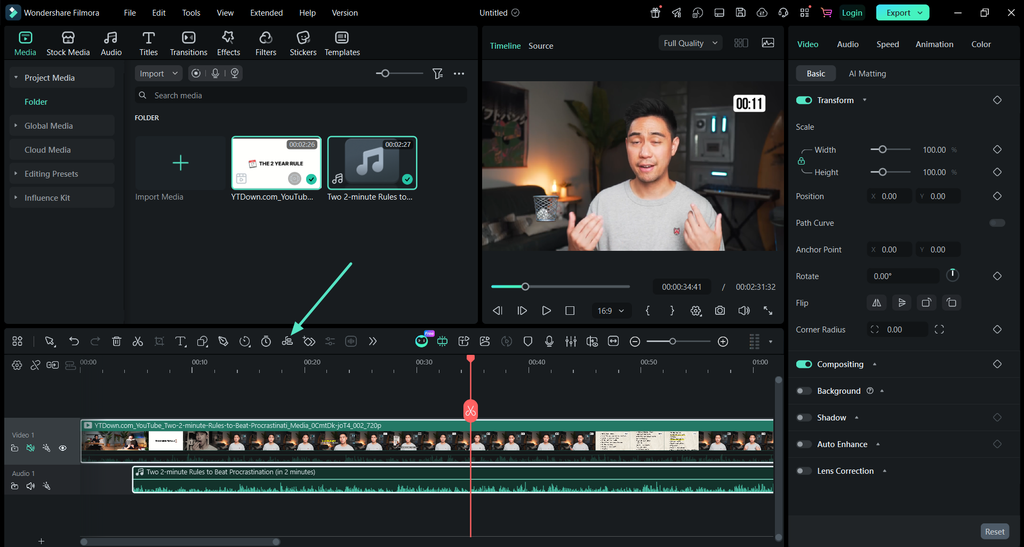Click the marker shield icon
The height and width of the screenshot is (547, 1024).
point(528,341)
